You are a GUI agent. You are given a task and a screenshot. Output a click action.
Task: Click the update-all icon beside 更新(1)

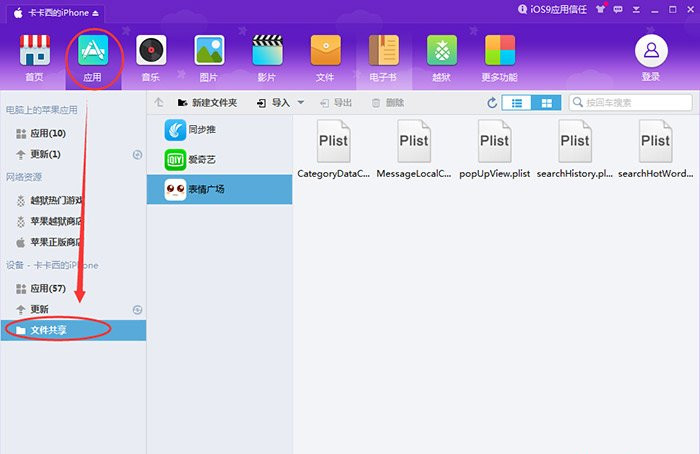pyautogui.click(x=138, y=154)
